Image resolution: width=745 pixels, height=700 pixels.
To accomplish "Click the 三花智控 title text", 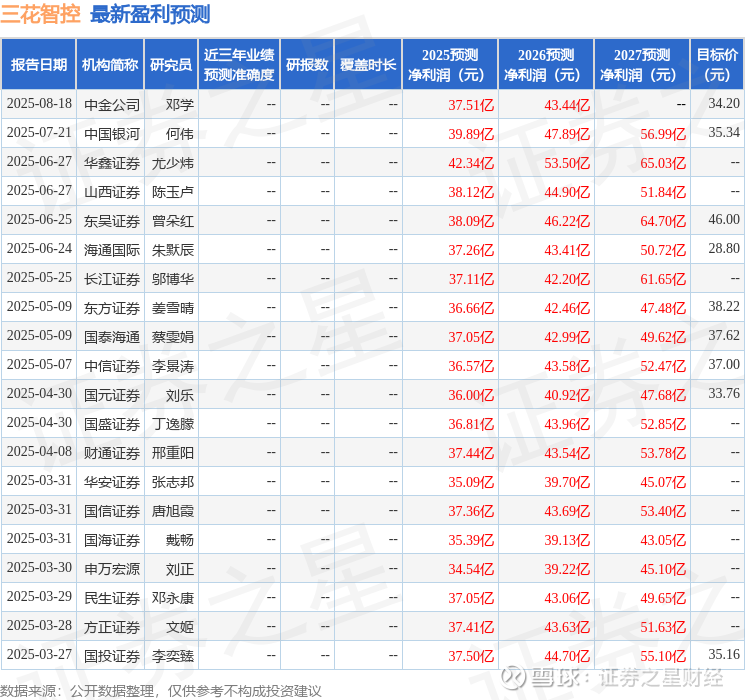I will point(40,14).
